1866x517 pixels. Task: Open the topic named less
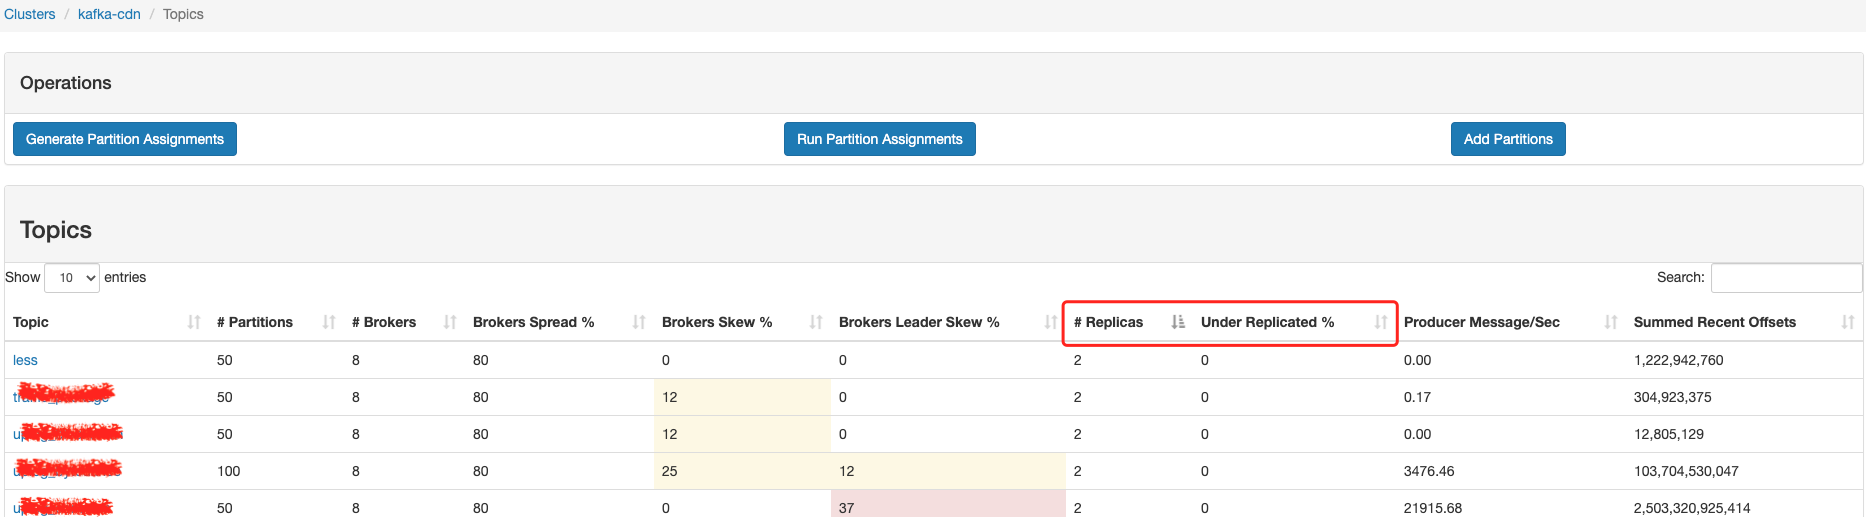coord(25,360)
